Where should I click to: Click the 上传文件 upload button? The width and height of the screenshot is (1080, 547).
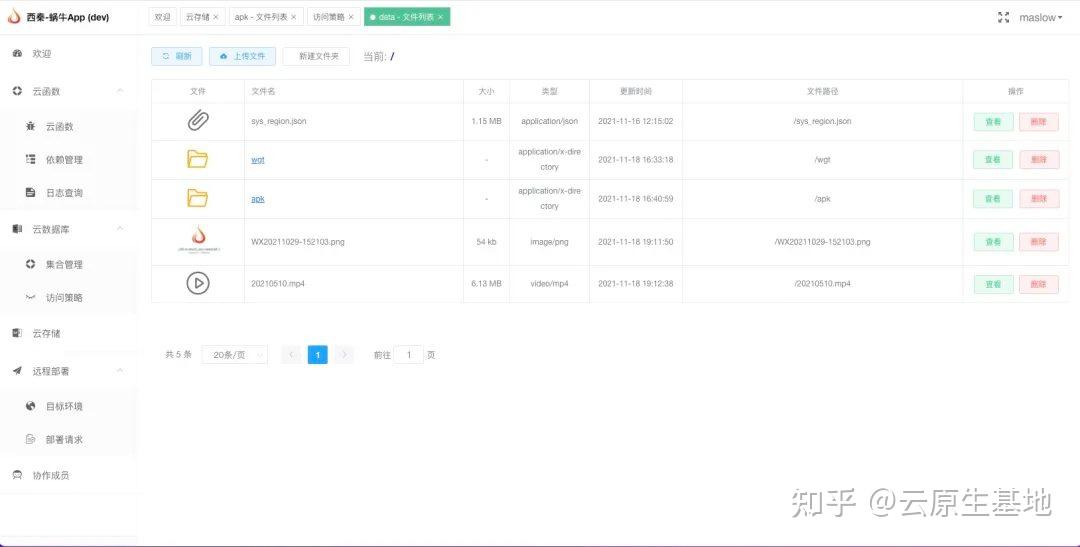242,56
